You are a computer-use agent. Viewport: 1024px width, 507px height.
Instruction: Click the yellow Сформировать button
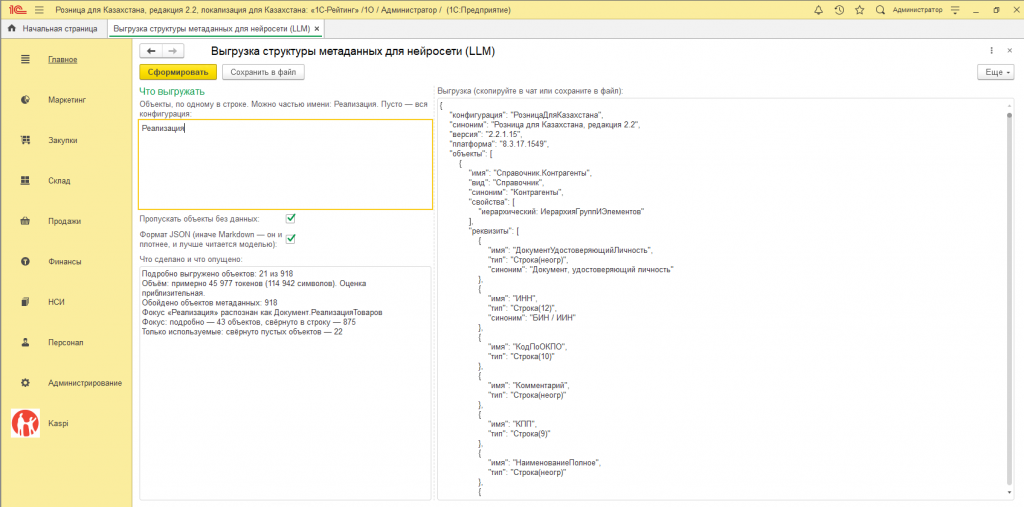tap(178, 72)
